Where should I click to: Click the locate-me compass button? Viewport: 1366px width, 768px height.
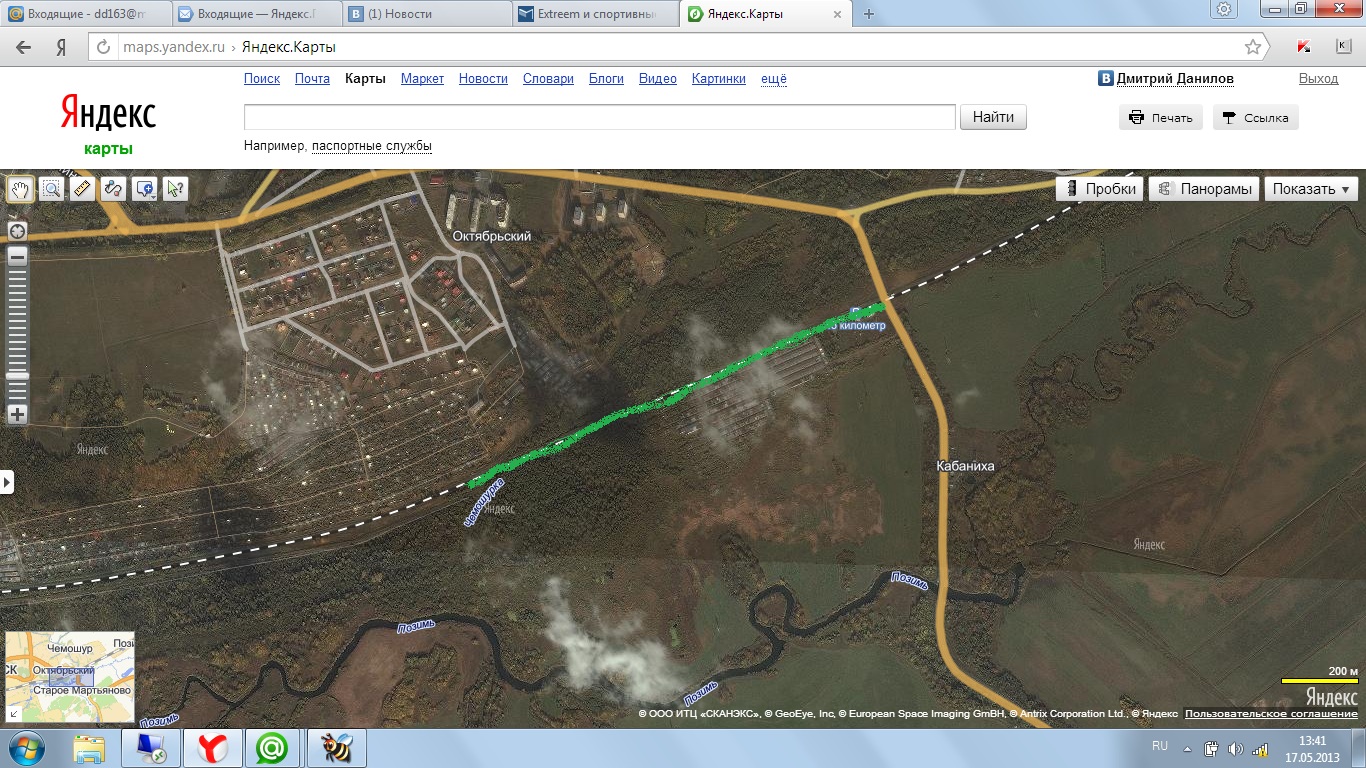click(18, 231)
